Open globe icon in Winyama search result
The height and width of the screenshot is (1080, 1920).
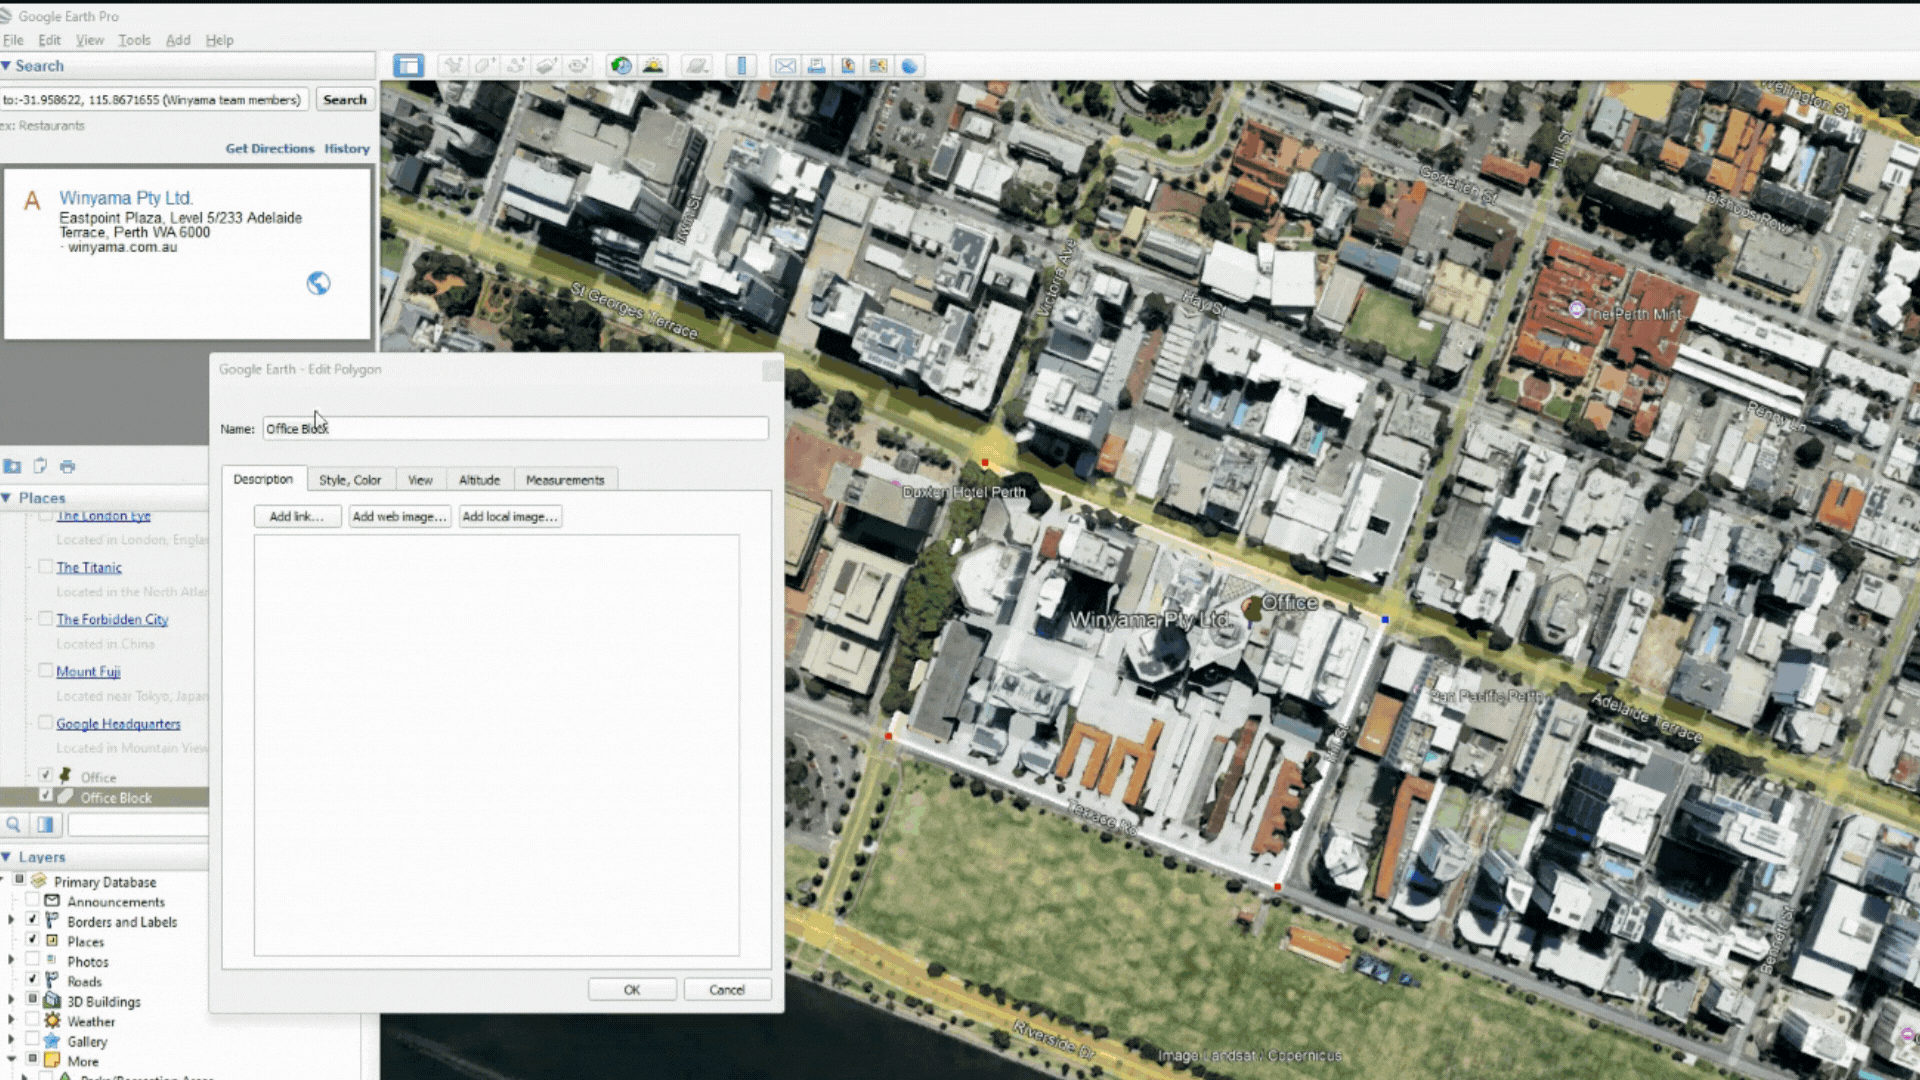click(x=318, y=284)
